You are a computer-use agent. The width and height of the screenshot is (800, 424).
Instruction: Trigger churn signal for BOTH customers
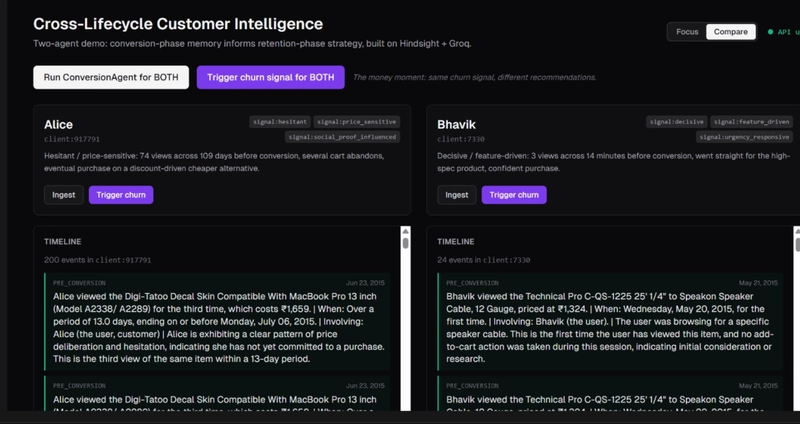270,77
